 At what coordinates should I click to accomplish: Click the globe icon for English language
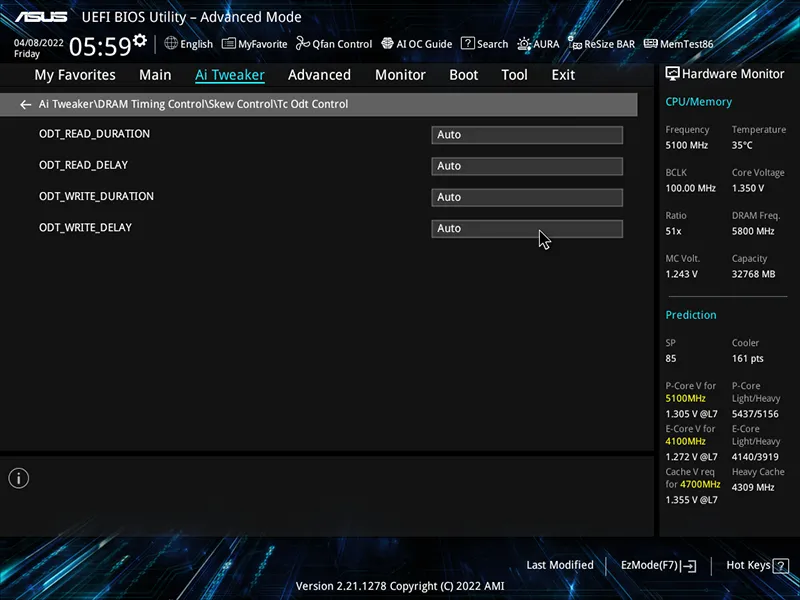(x=171, y=43)
